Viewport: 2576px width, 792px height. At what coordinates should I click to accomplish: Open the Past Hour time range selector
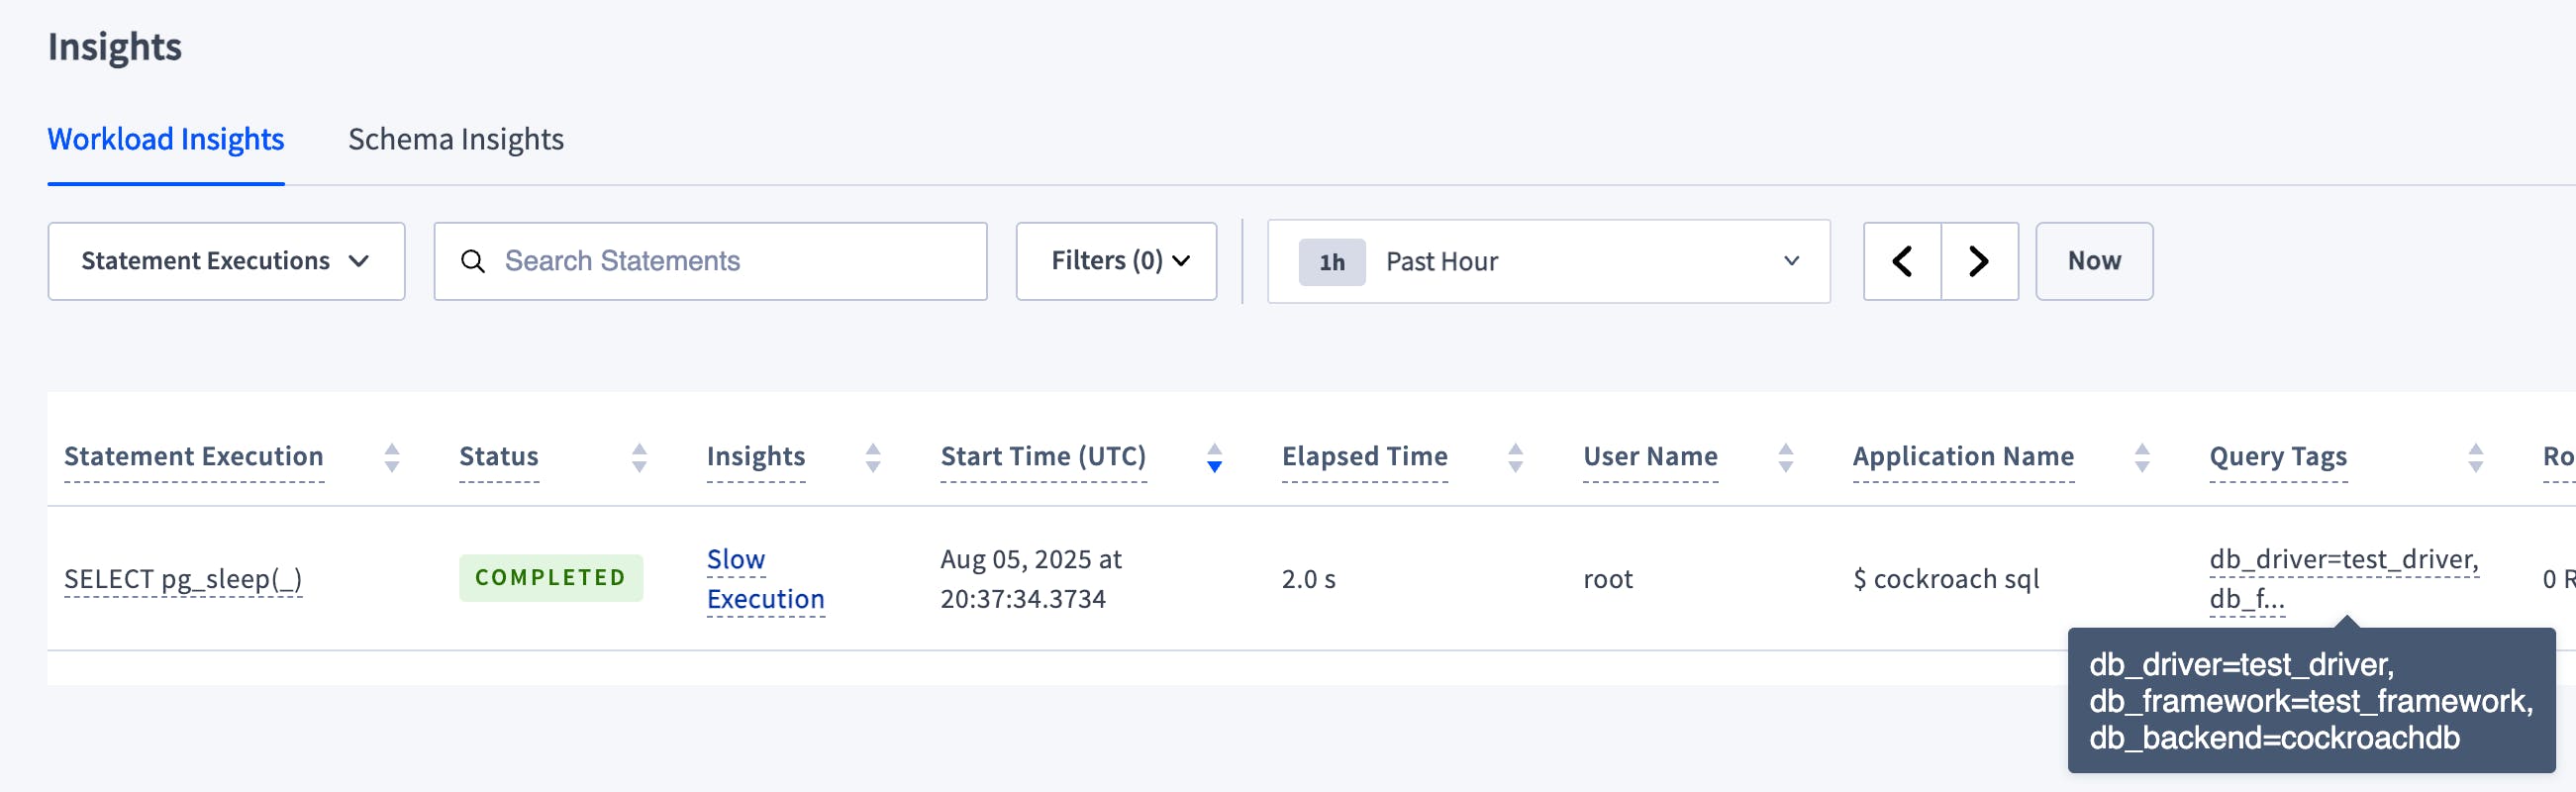tap(1548, 261)
